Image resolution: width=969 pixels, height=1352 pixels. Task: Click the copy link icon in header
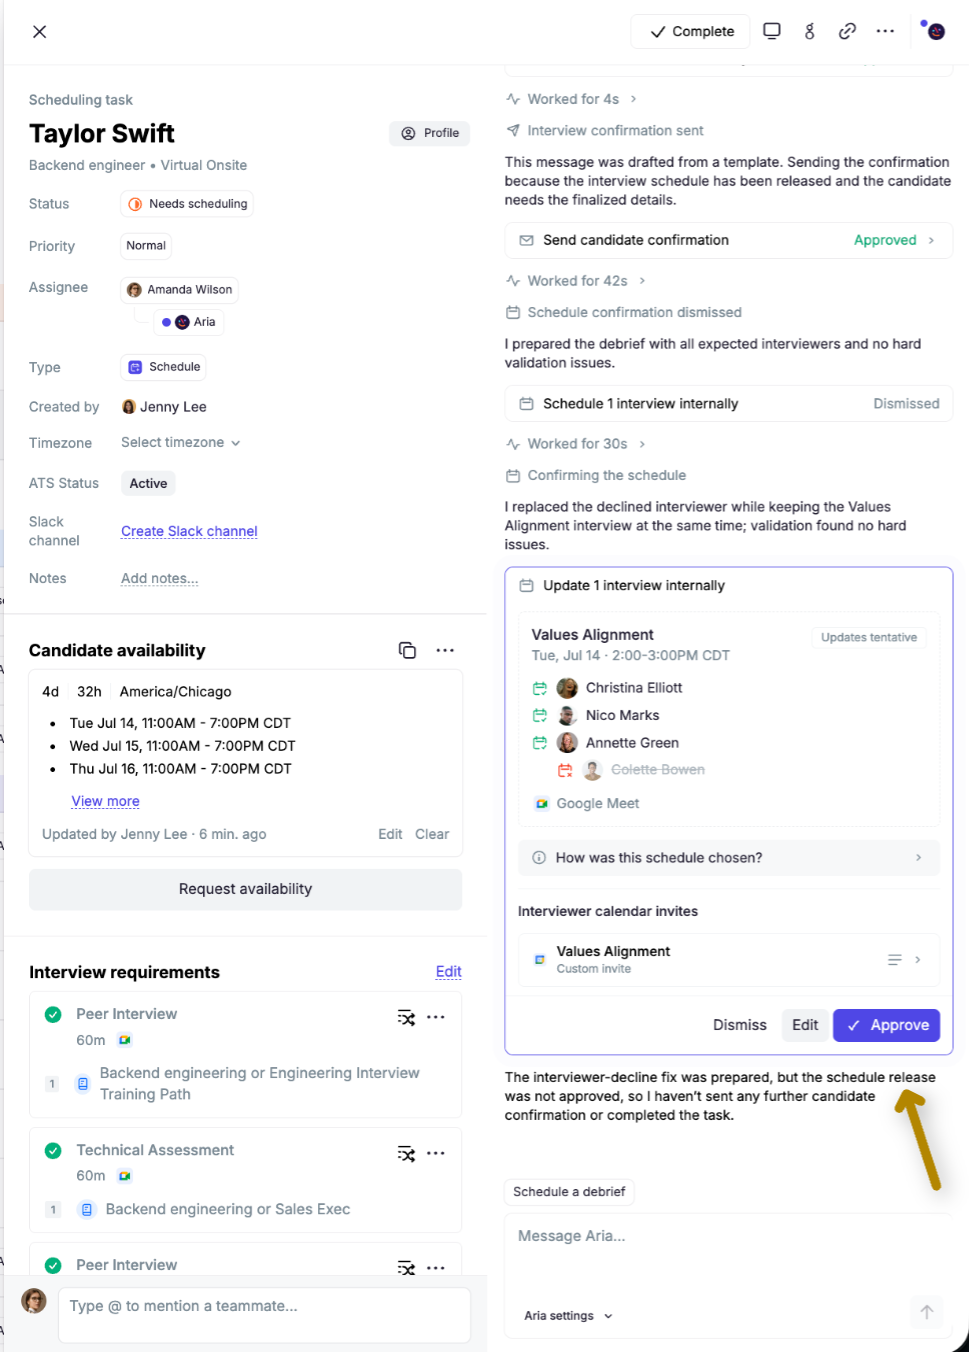point(847,31)
